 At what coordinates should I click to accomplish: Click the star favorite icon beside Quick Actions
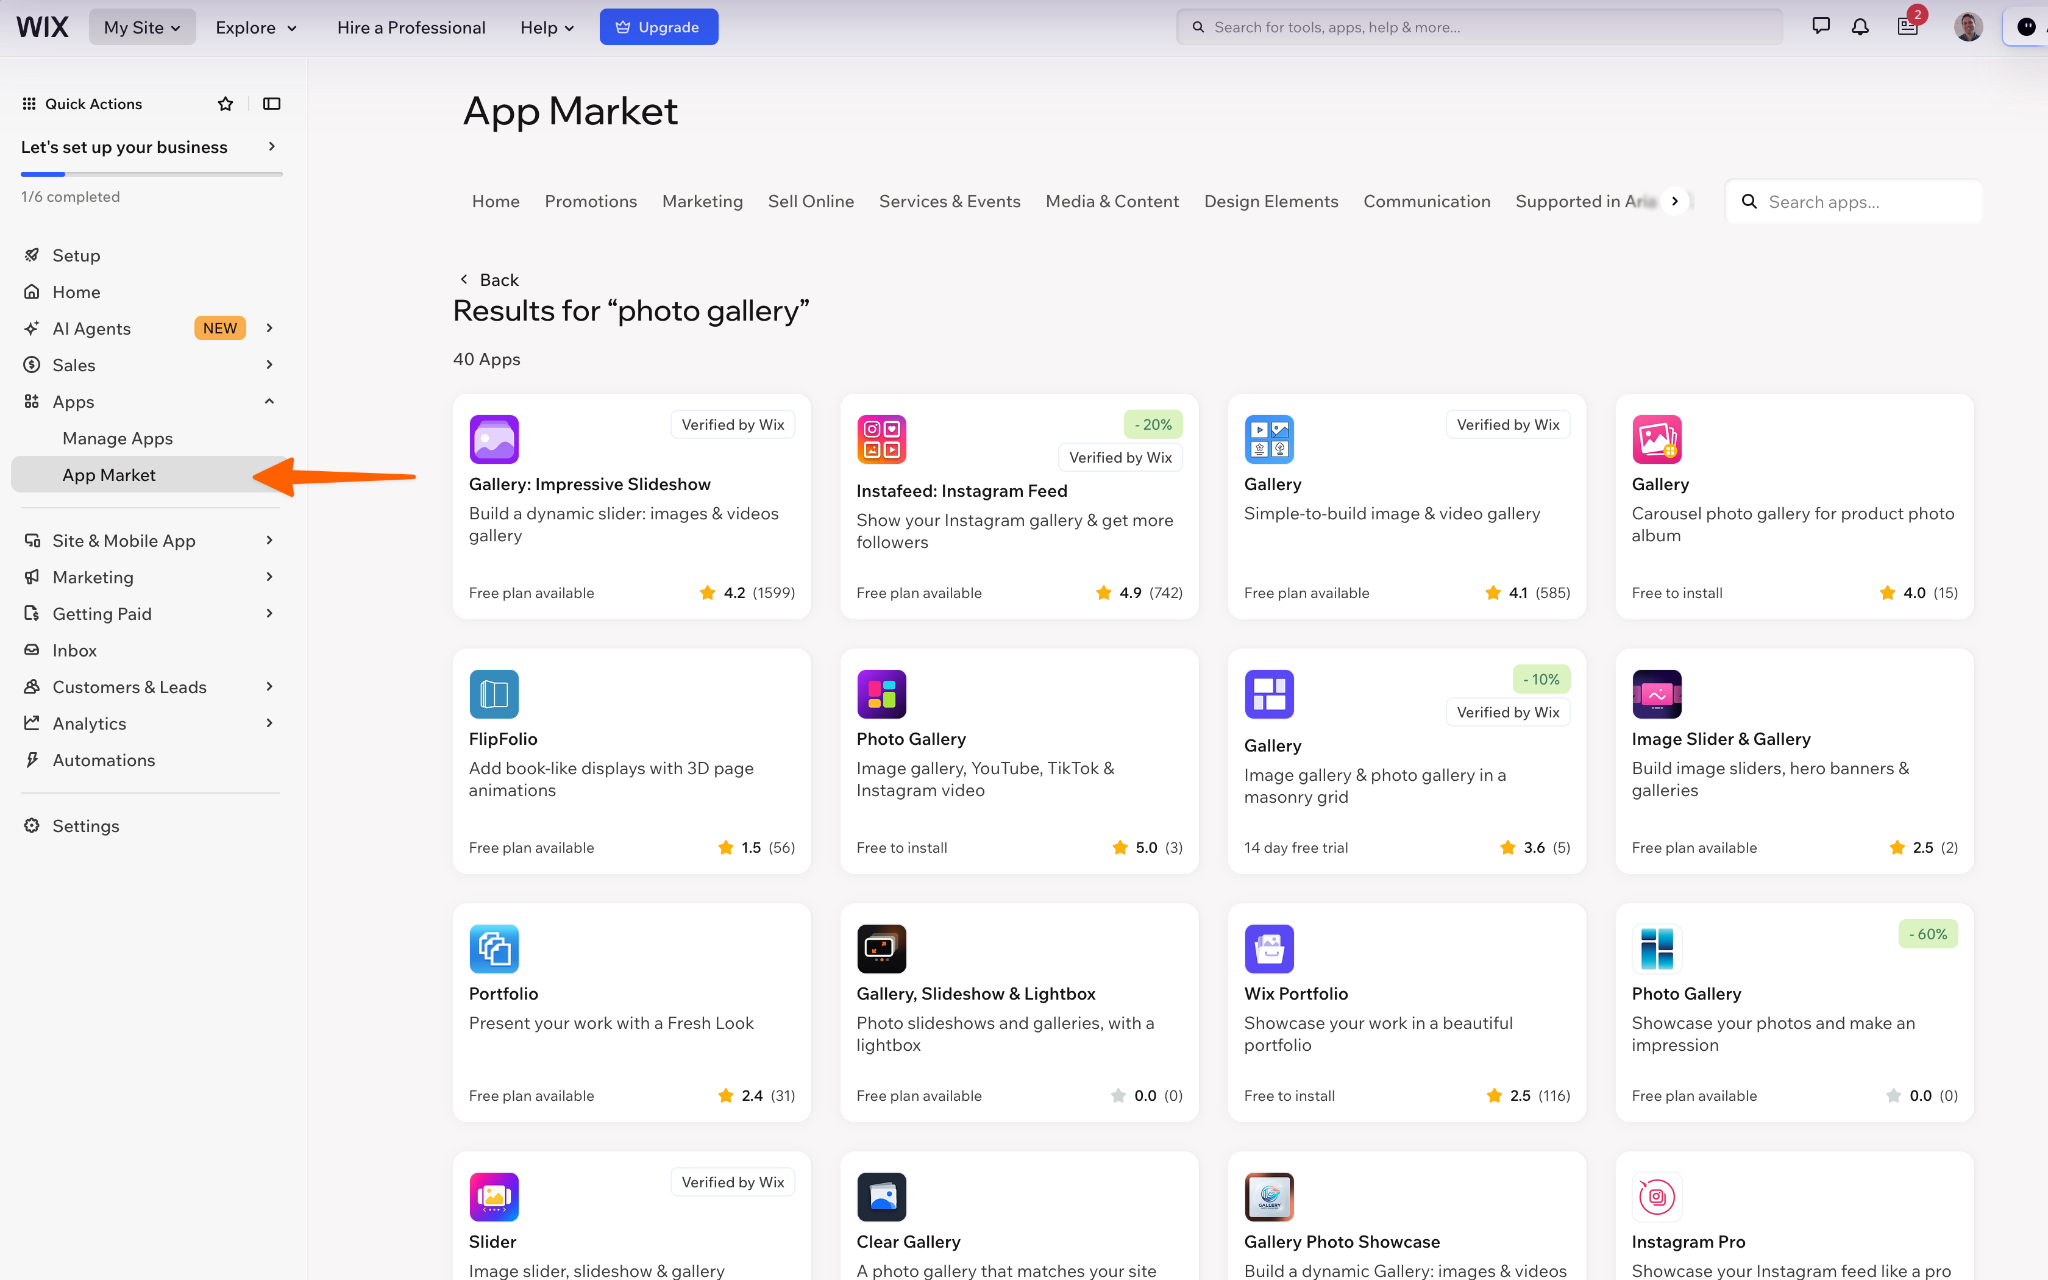point(225,104)
